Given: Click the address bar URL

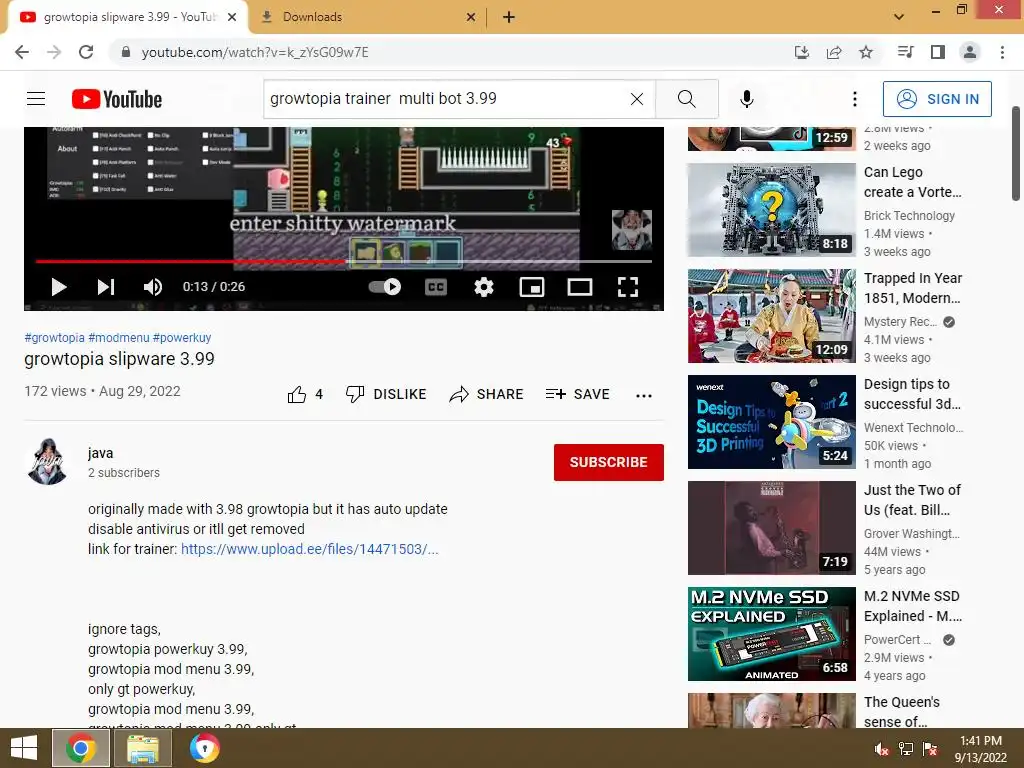Looking at the screenshot, I should tap(255, 52).
